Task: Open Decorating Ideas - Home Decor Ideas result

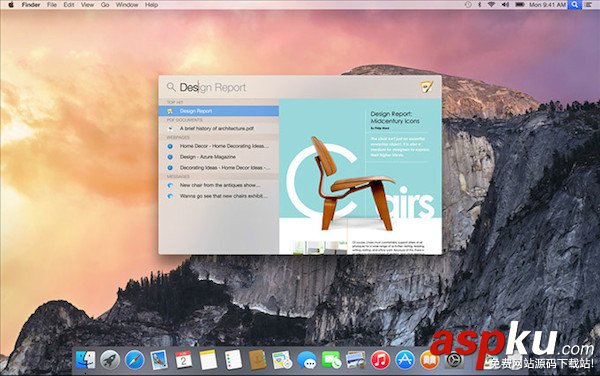Action: point(218,168)
